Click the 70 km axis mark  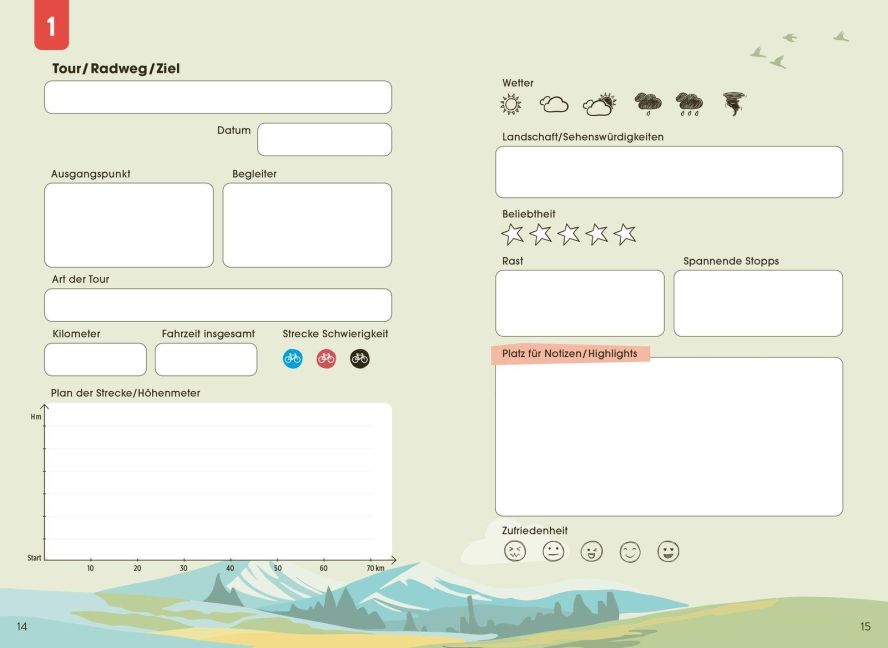375,568
